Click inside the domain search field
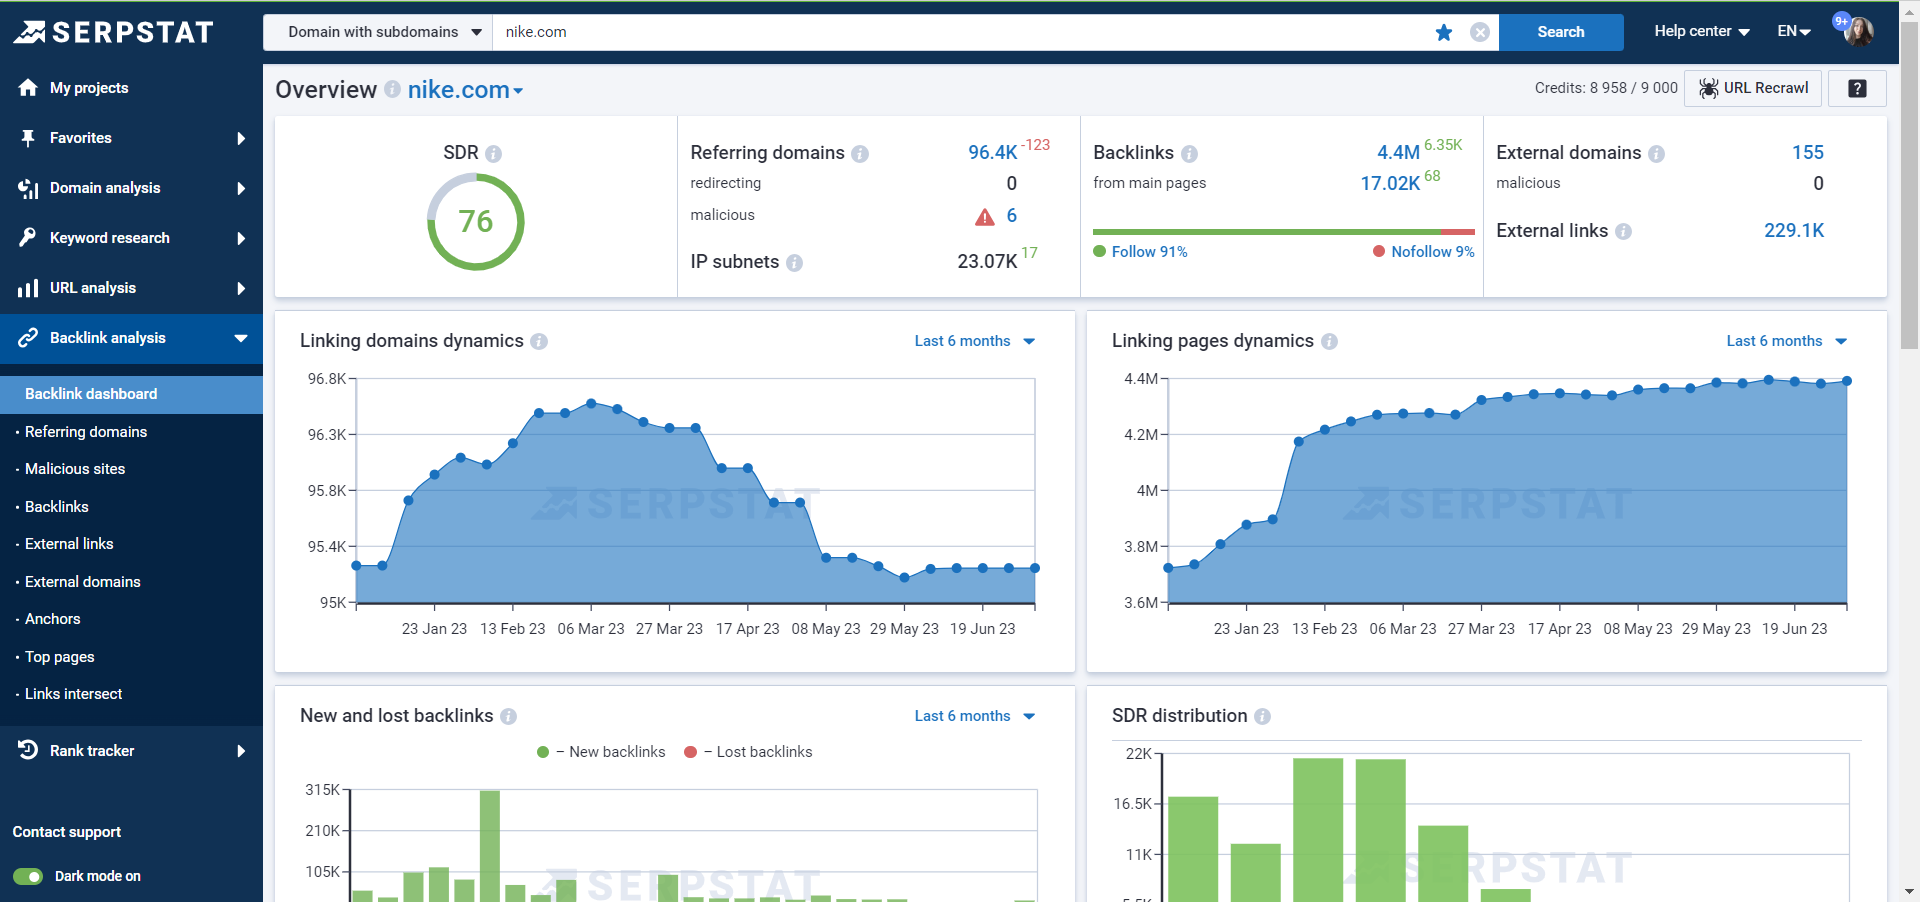Screen dimensions: 1920x902 pos(900,31)
